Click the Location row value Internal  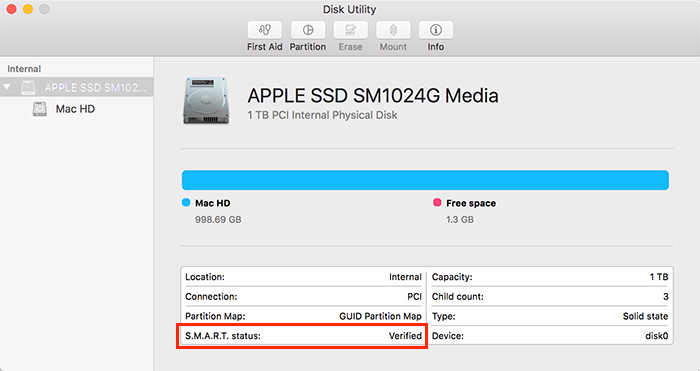(x=405, y=277)
